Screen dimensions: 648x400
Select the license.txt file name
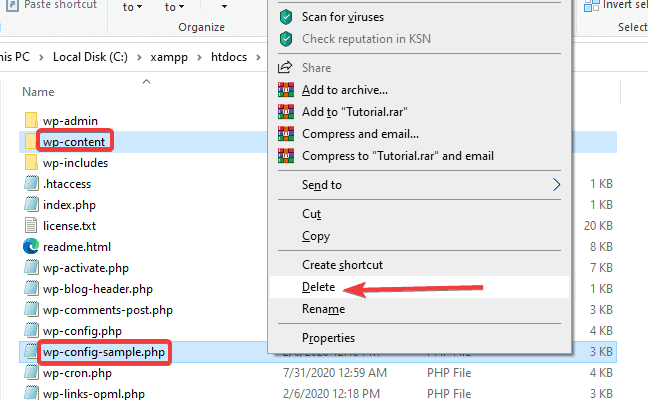(69, 226)
